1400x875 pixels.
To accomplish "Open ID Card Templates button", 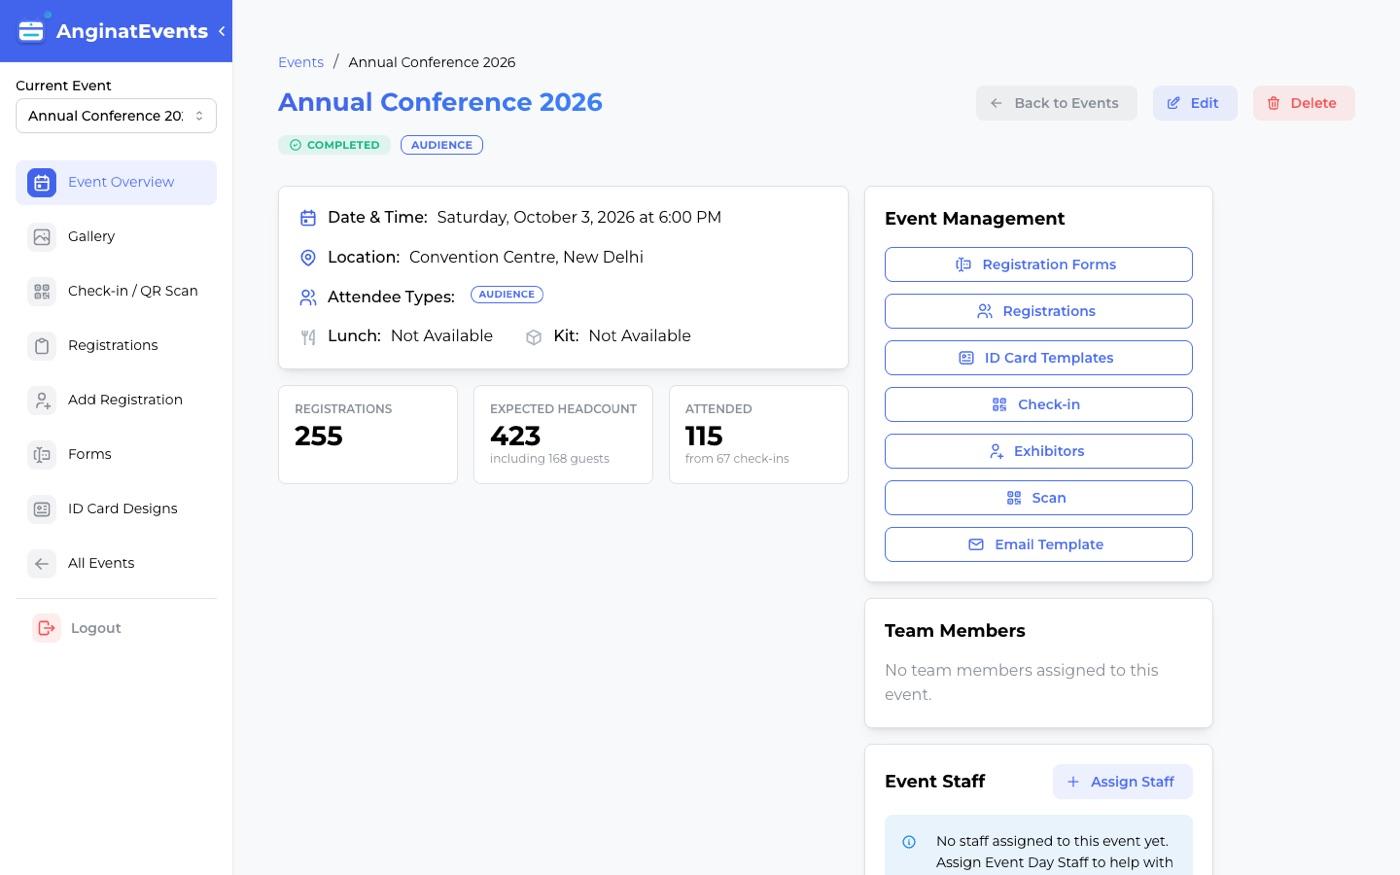I will pos(1038,358).
